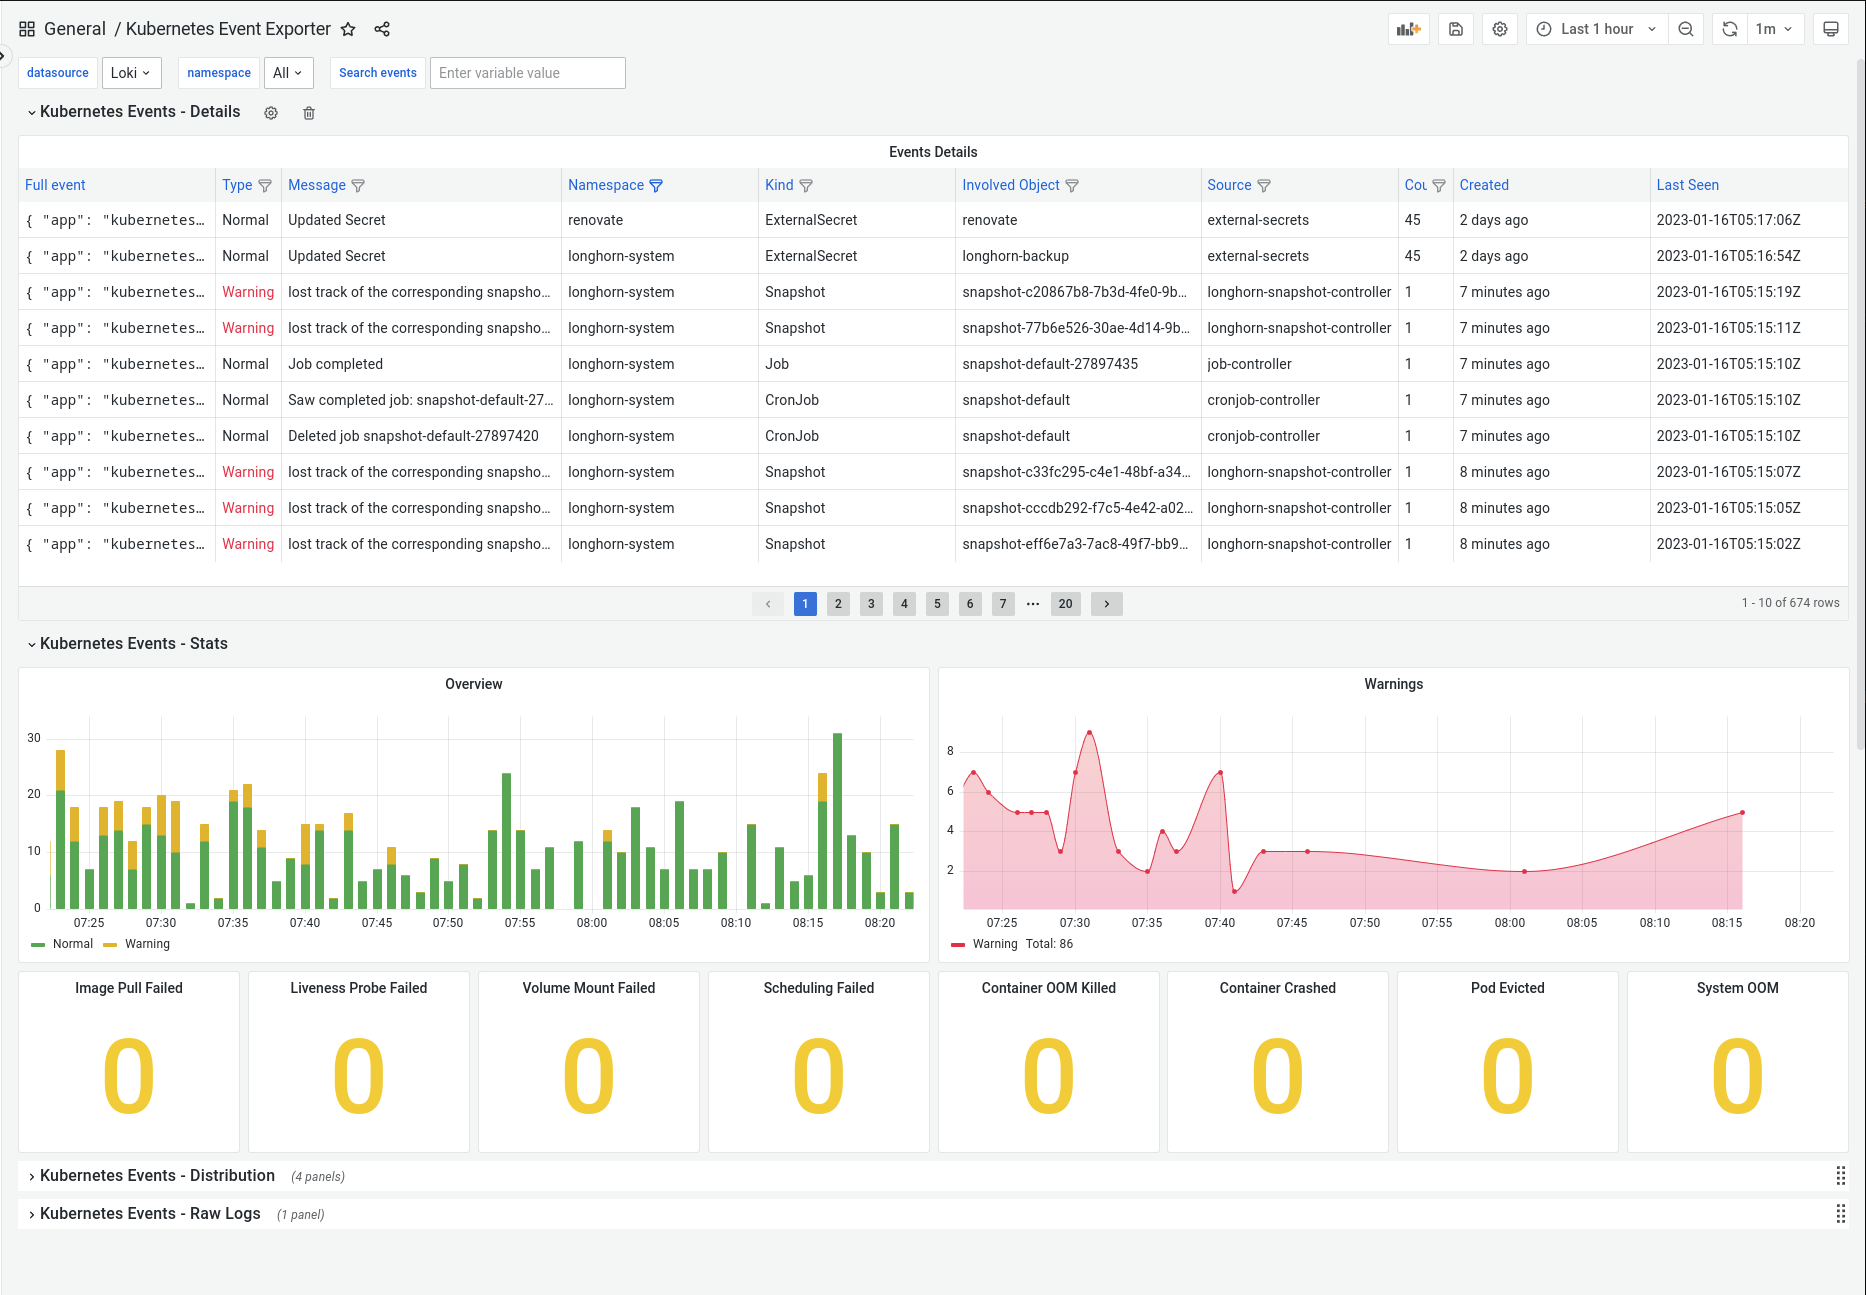
Task: Share the dashboard via share icon
Action: coord(382,29)
